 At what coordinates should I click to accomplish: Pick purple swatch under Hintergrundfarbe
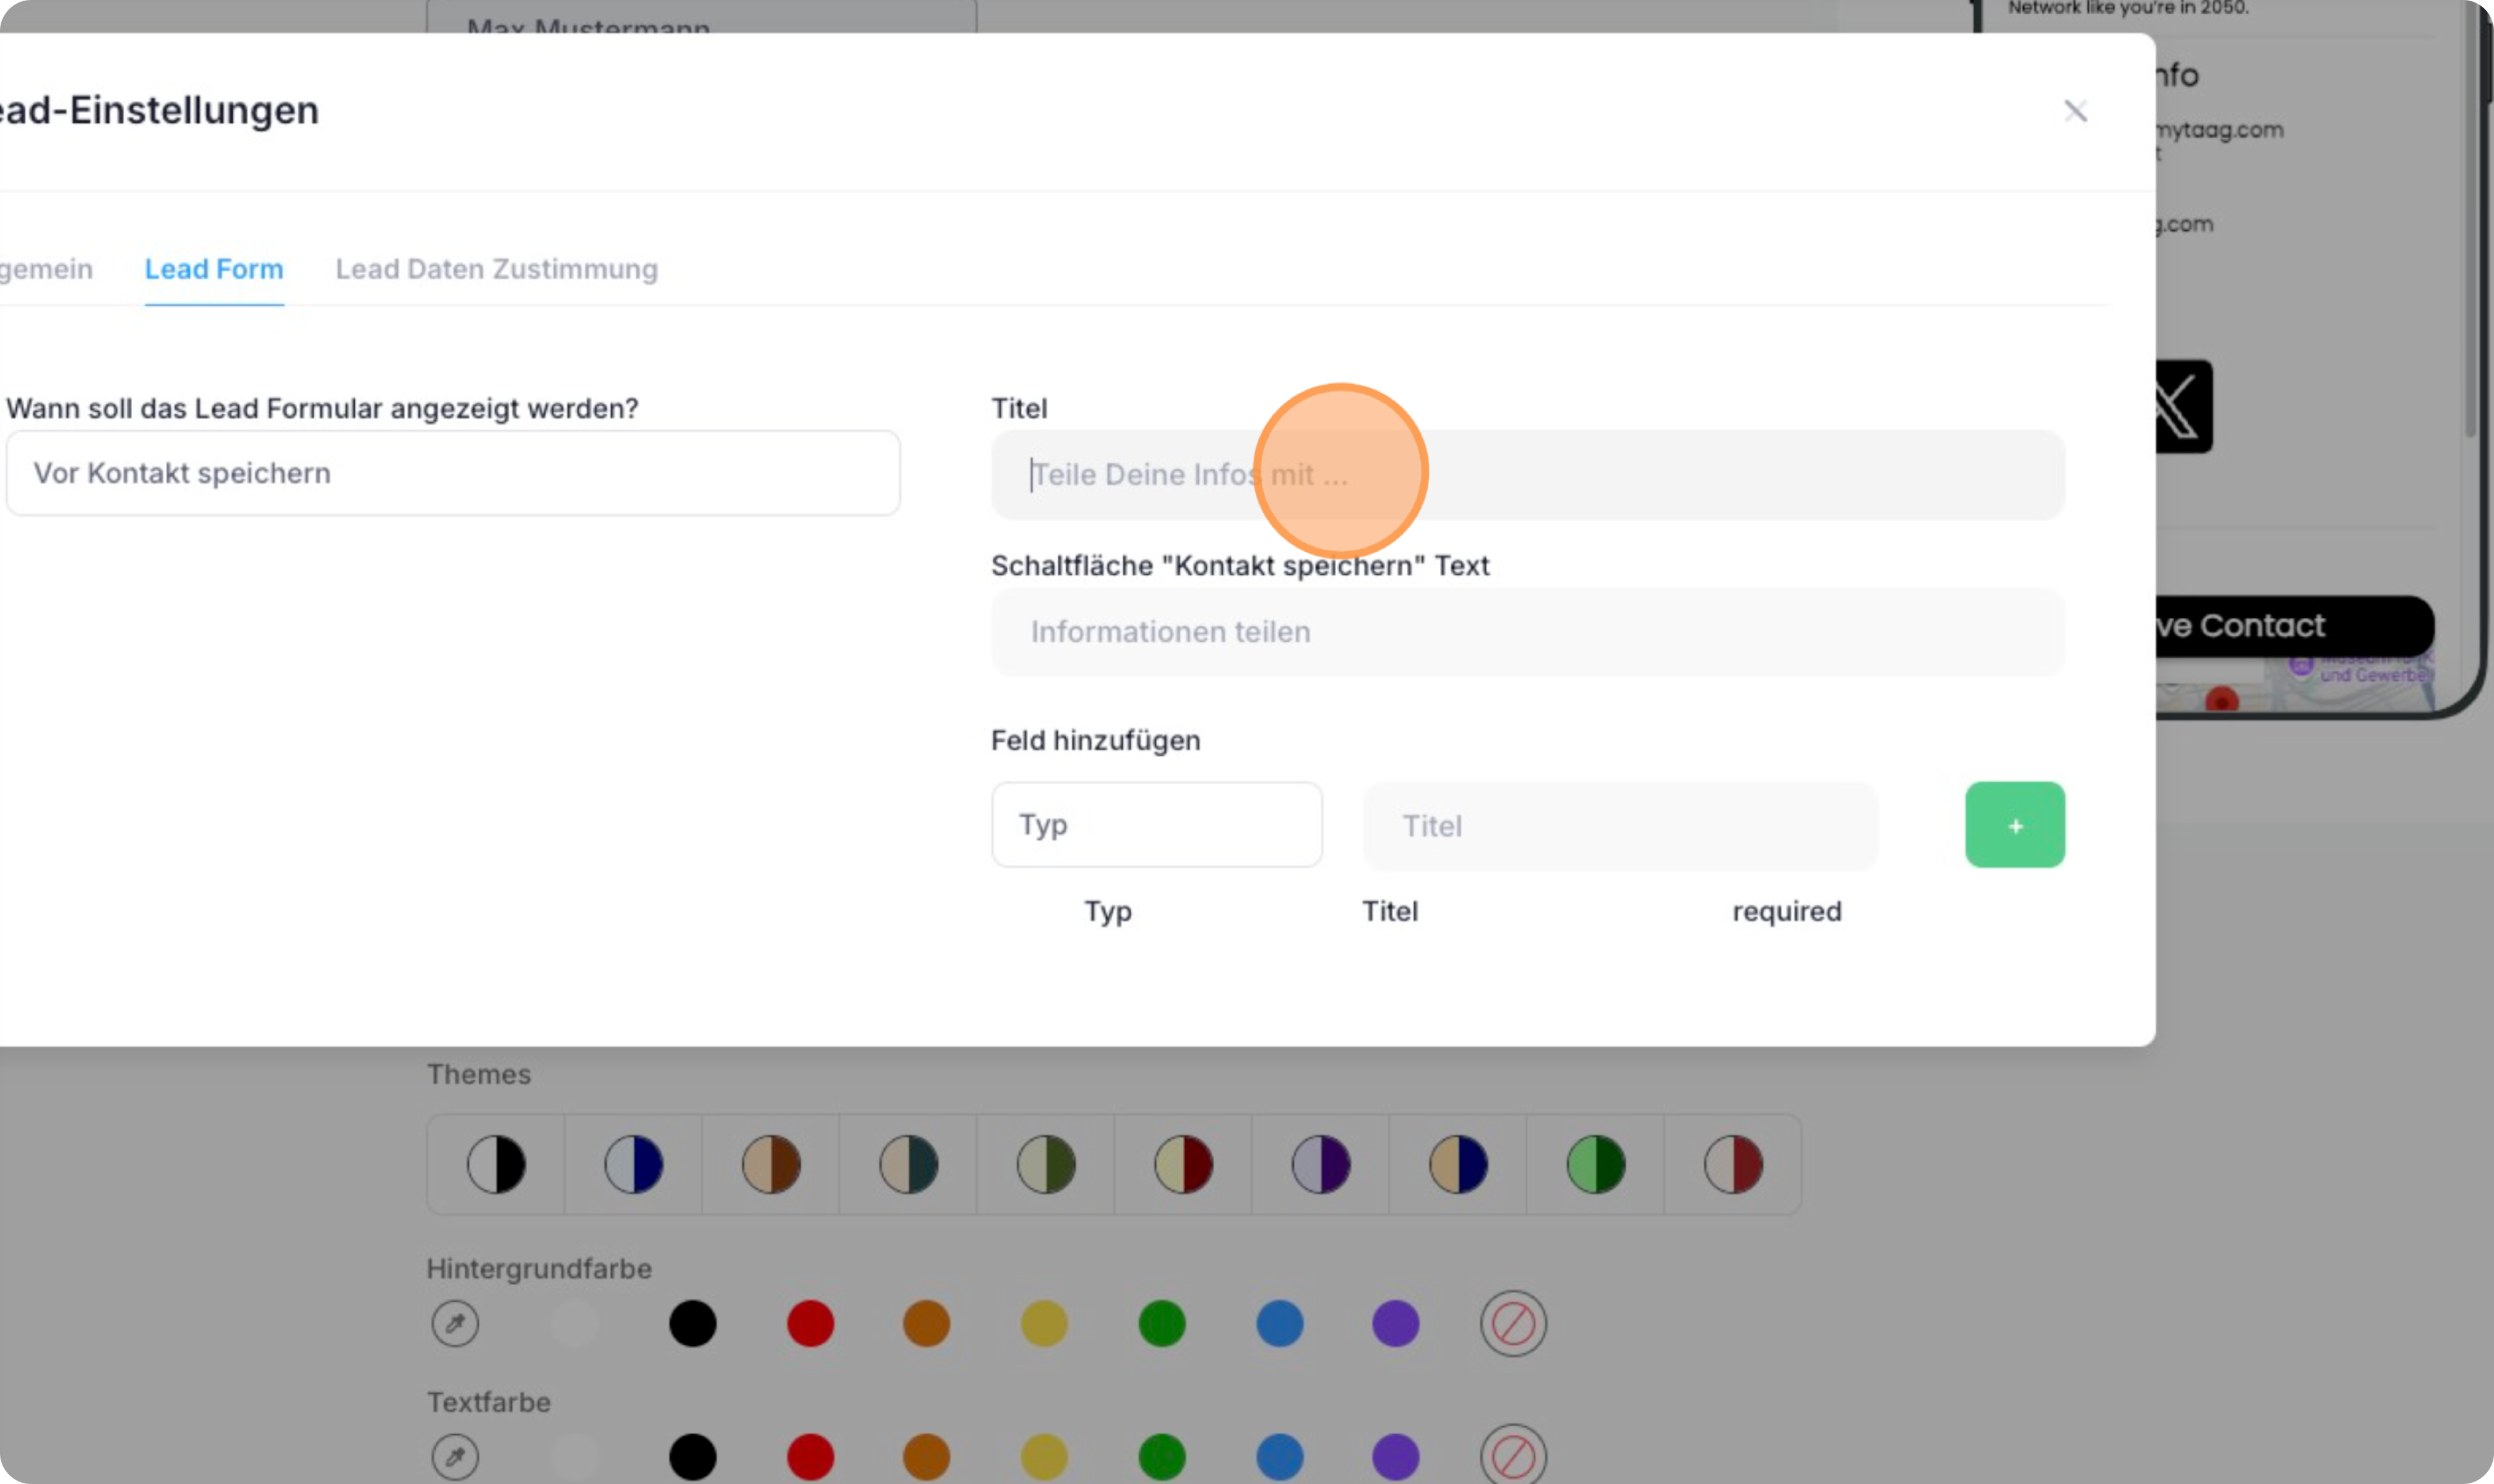point(1395,1323)
